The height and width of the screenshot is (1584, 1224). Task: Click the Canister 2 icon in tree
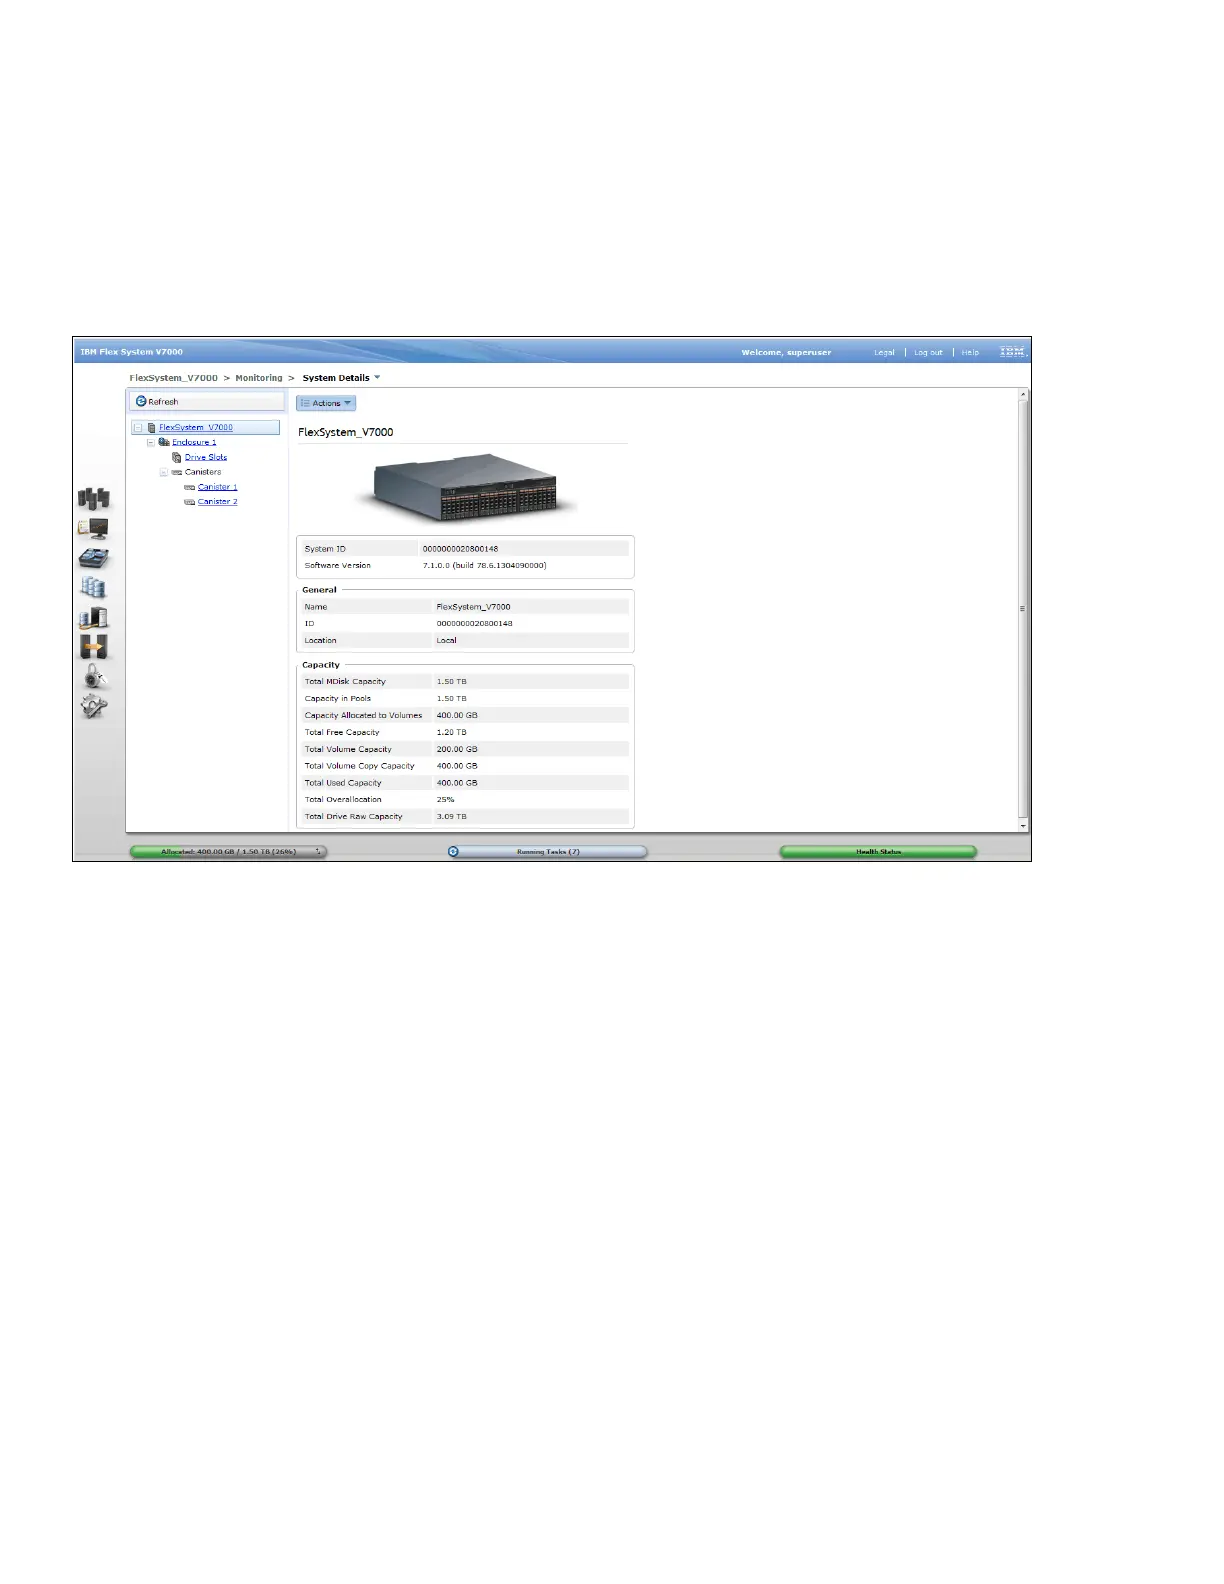pos(190,502)
